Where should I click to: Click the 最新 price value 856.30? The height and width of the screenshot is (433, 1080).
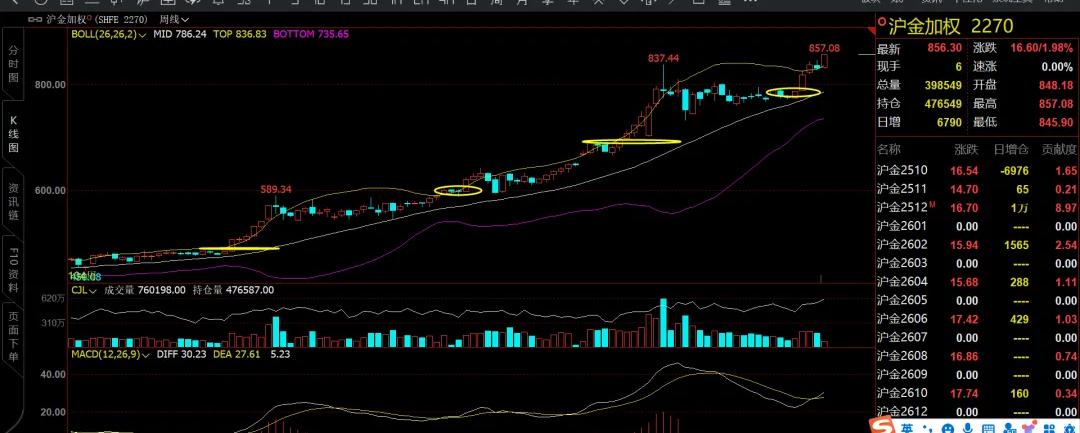pos(944,49)
